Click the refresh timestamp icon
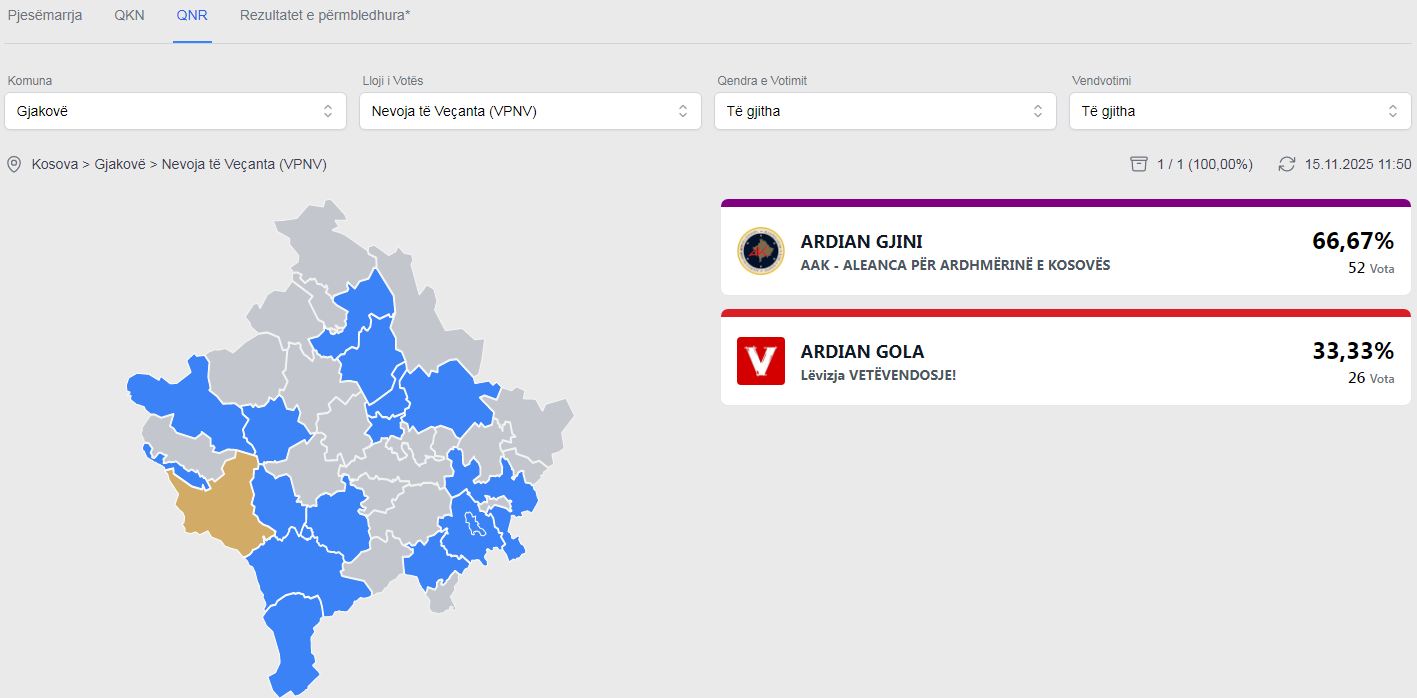1417x698 pixels. coord(1287,164)
